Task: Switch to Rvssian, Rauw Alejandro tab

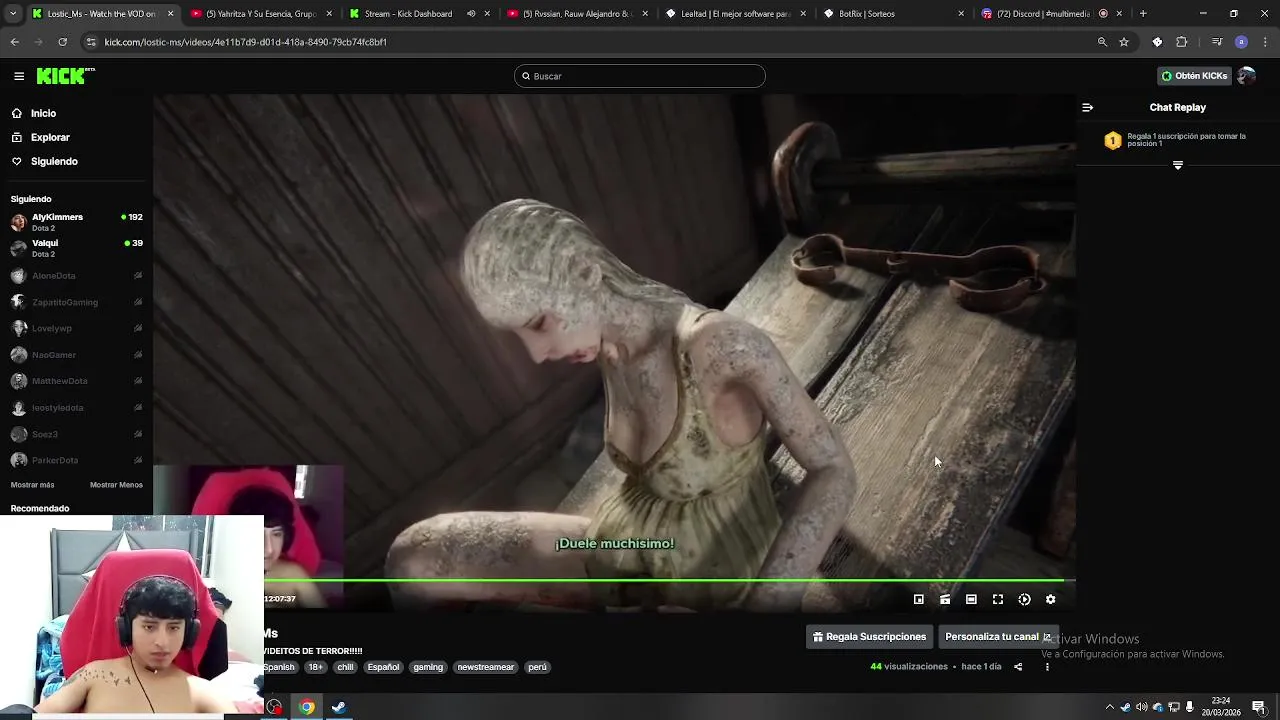Action: click(577, 14)
